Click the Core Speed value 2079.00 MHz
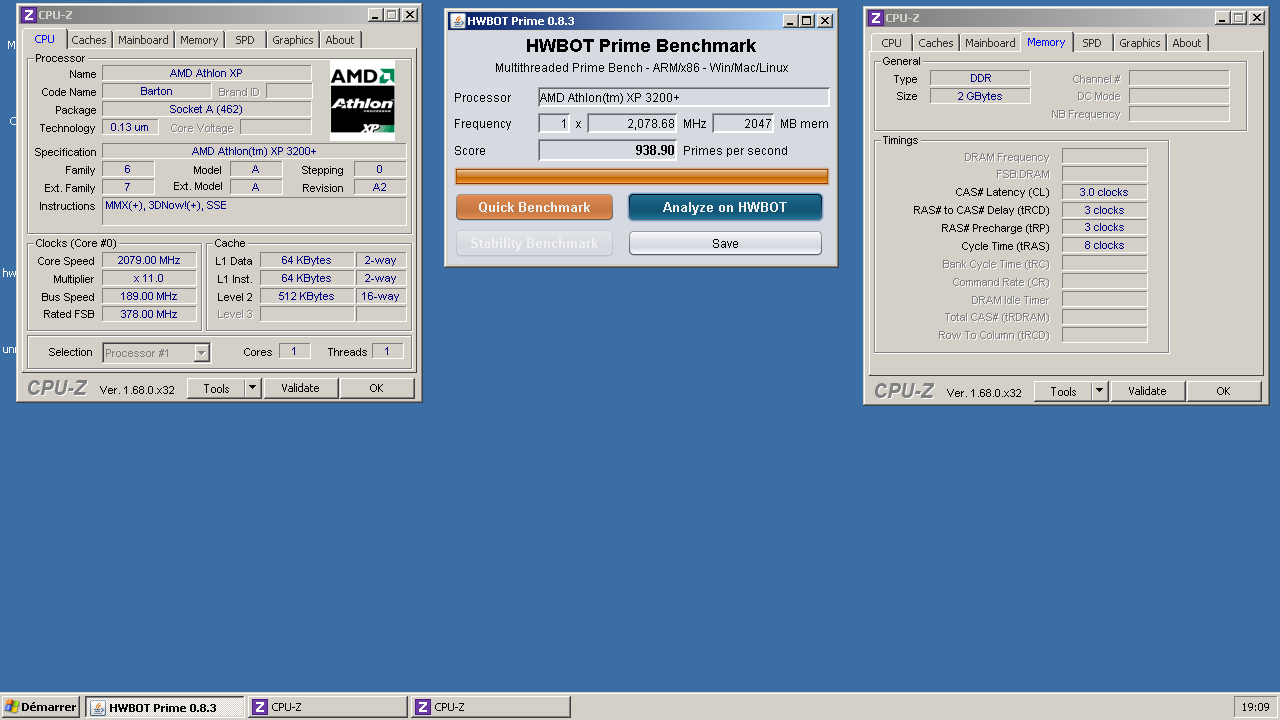This screenshot has width=1280, height=720. (x=148, y=260)
